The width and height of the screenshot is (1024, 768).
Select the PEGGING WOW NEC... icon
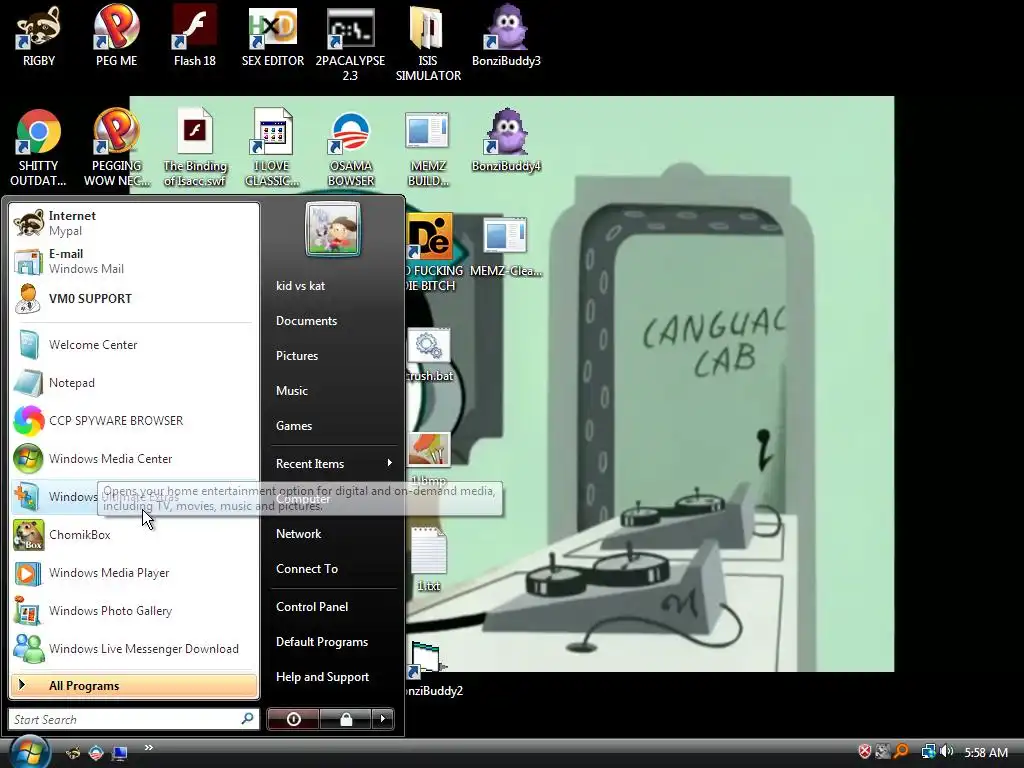[116, 148]
